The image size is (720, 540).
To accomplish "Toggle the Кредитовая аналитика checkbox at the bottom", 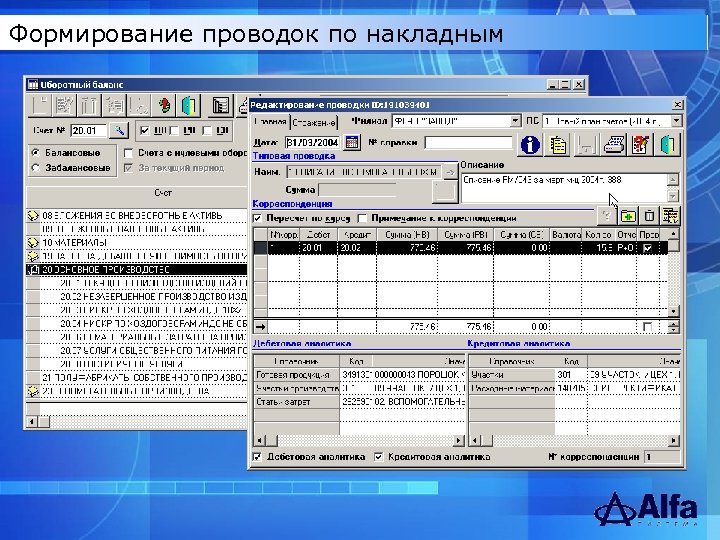I will tap(378, 457).
